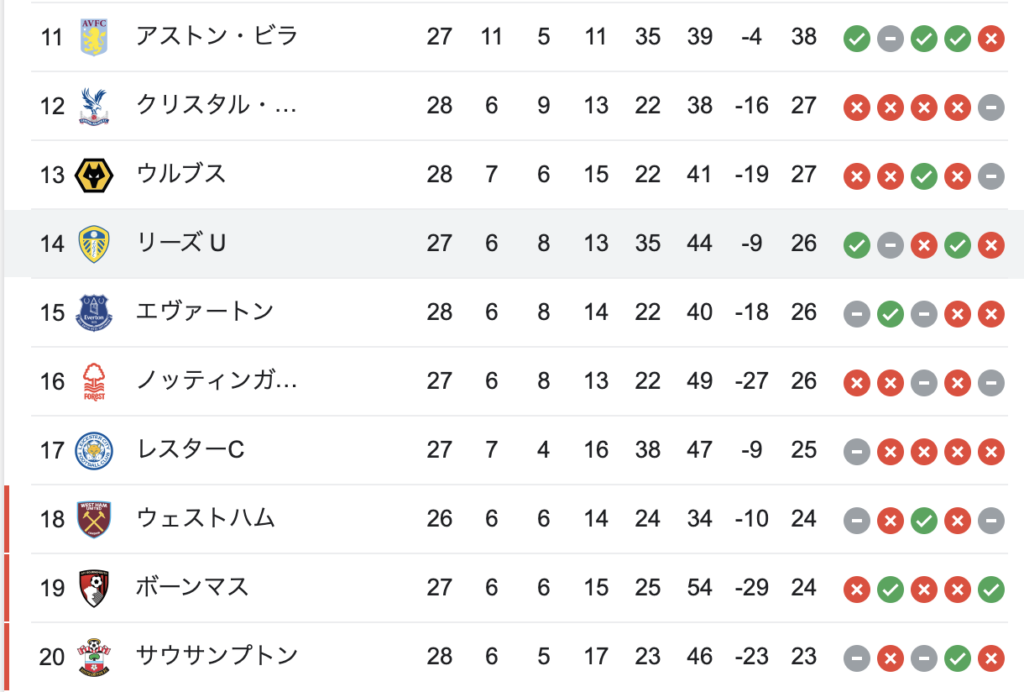Click Bournemouth's most recent green win marker
Screen dimensions: 1024x692
pos(991,590)
